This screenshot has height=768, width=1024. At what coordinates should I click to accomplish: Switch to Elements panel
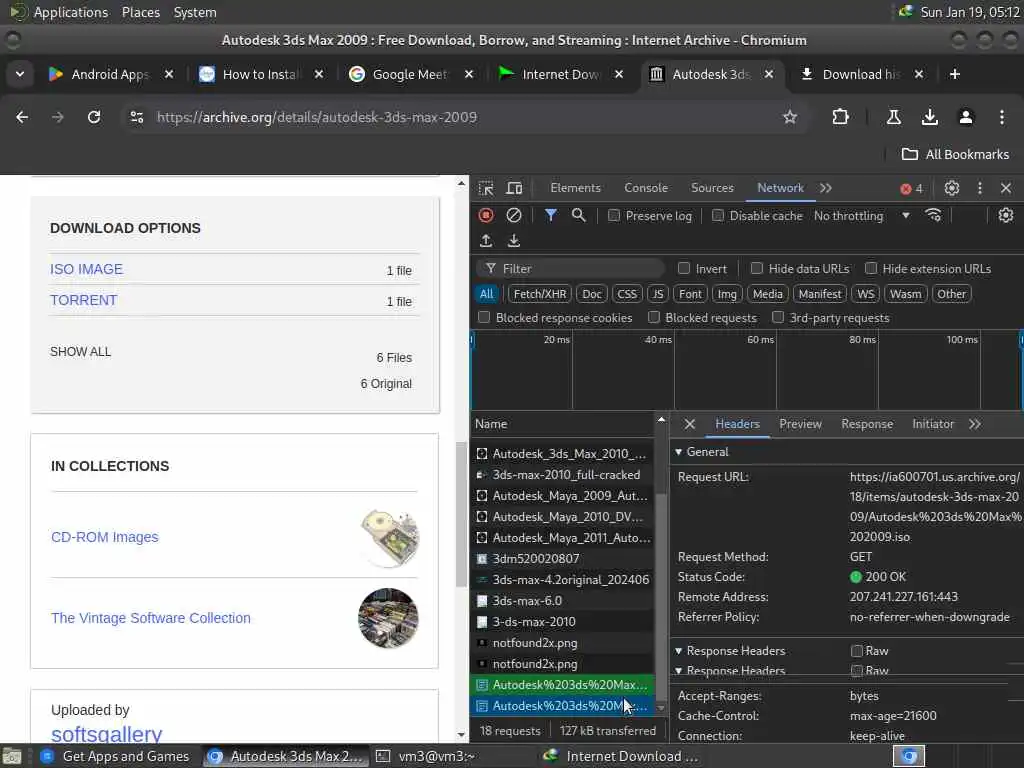575,188
